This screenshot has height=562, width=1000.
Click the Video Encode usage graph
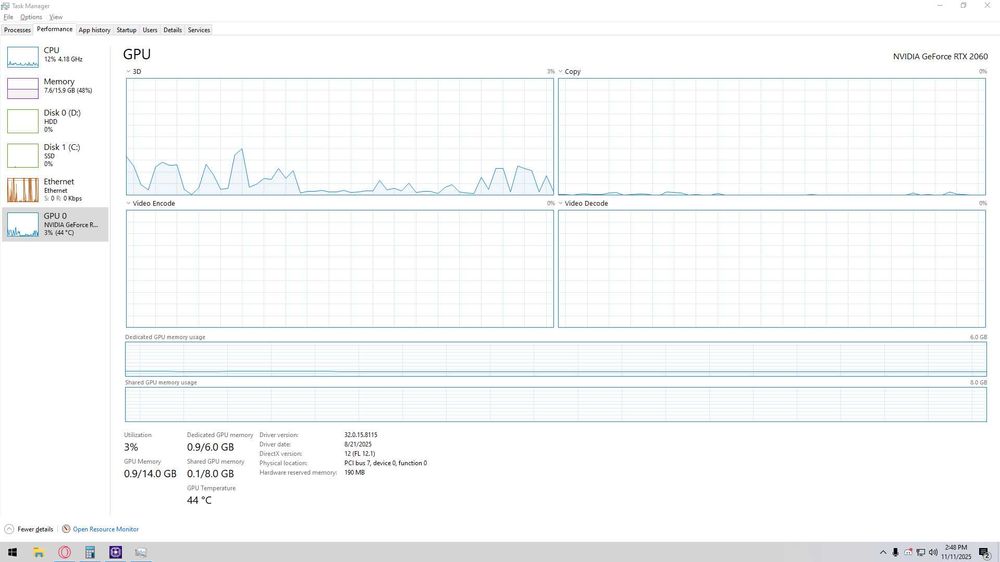tap(340, 269)
